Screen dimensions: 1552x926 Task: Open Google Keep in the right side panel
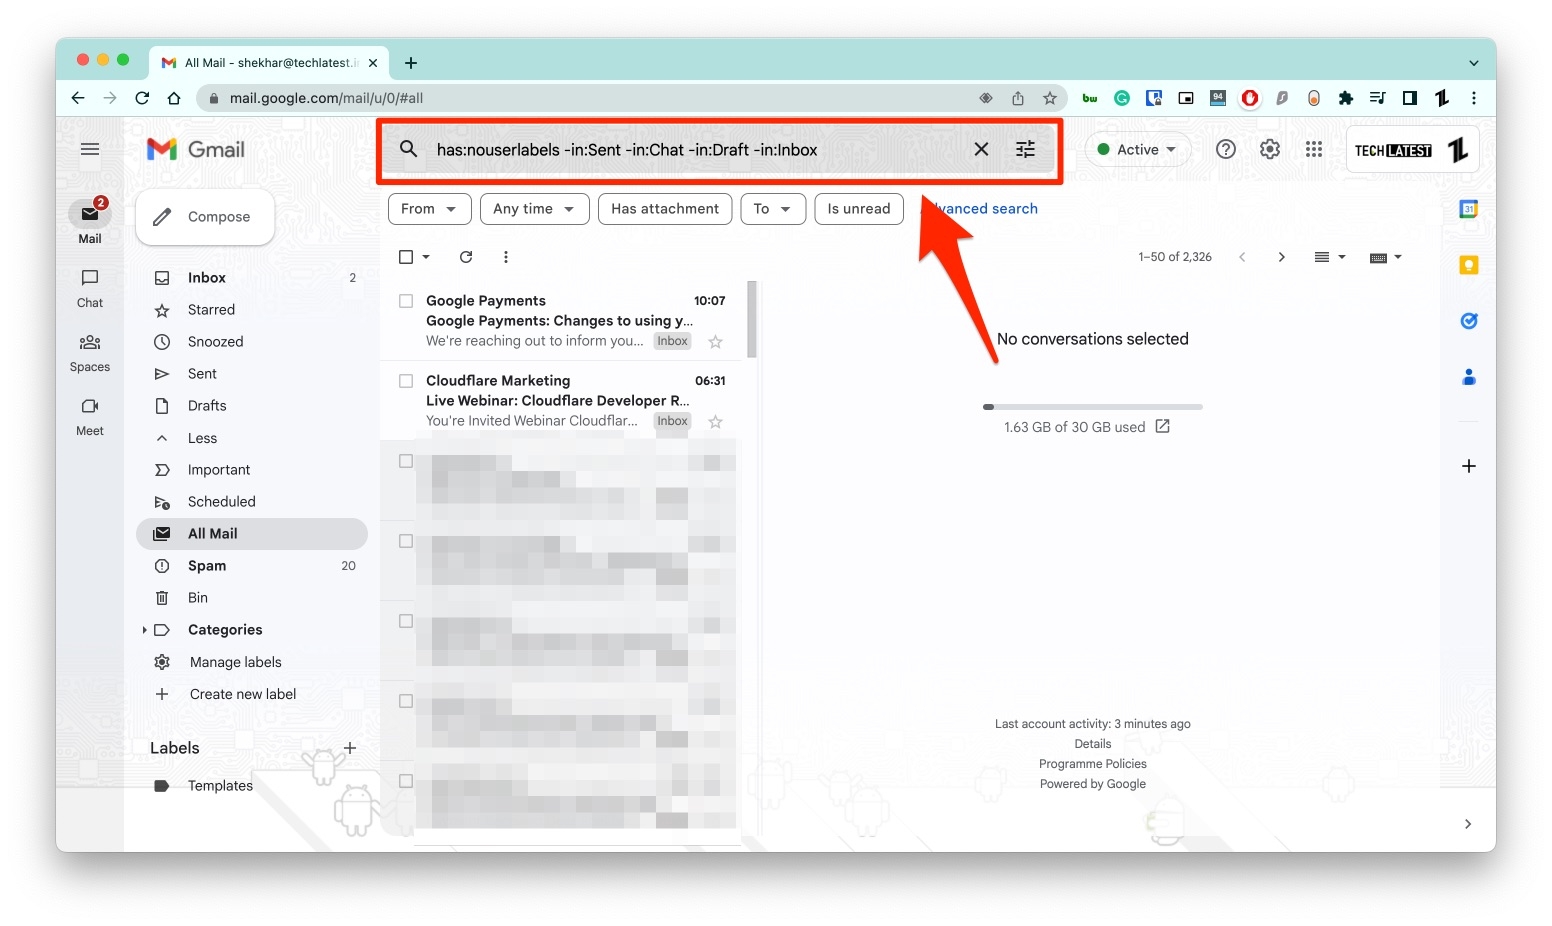point(1468,264)
